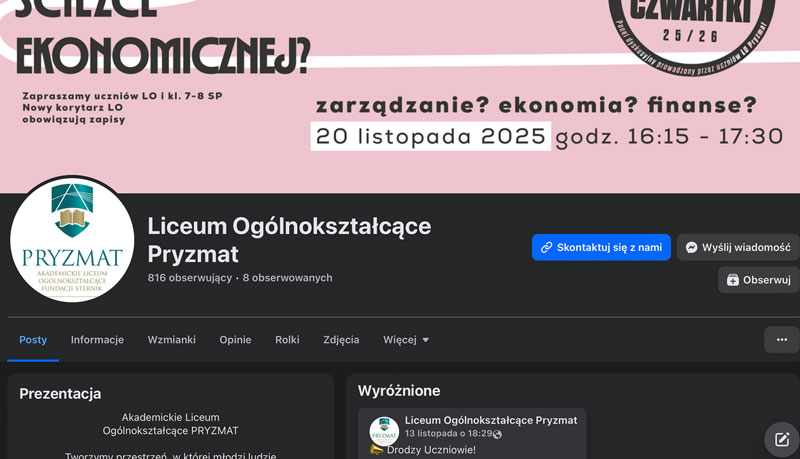800x459 pixels.
Task: Open the three-dots page options menu
Action: [782, 340]
